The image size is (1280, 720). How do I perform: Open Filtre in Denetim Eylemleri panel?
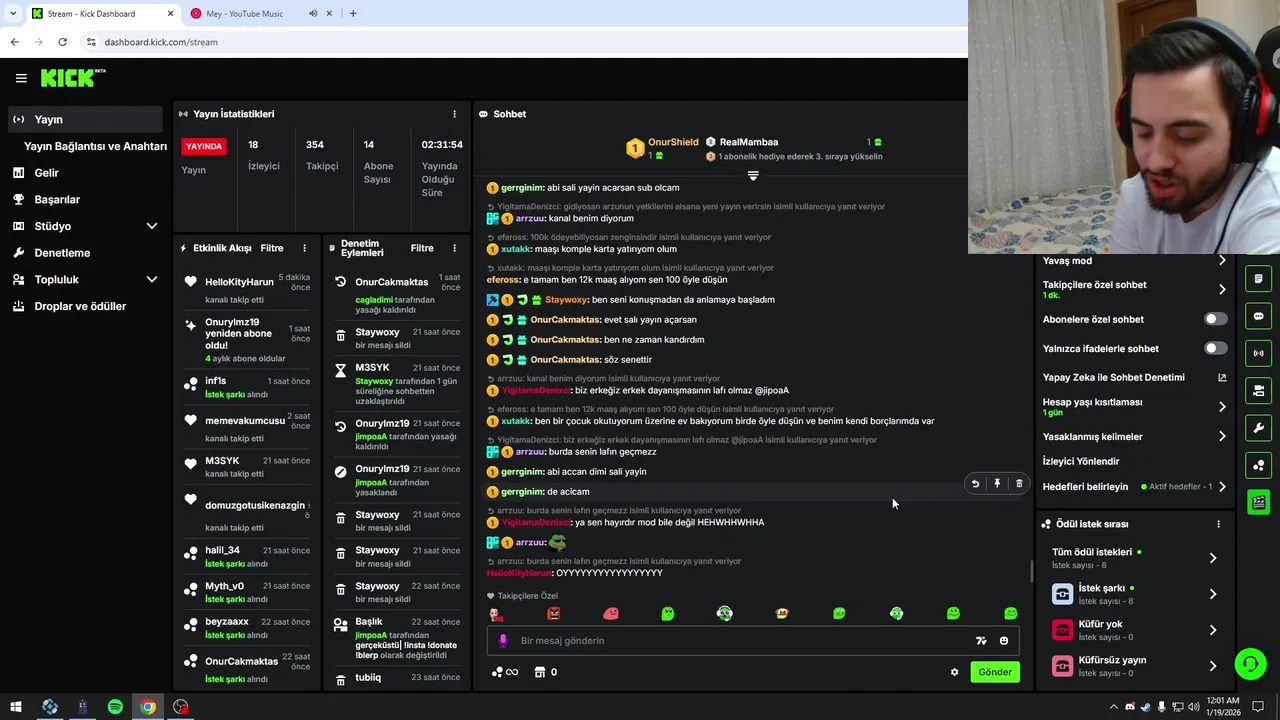click(x=422, y=248)
